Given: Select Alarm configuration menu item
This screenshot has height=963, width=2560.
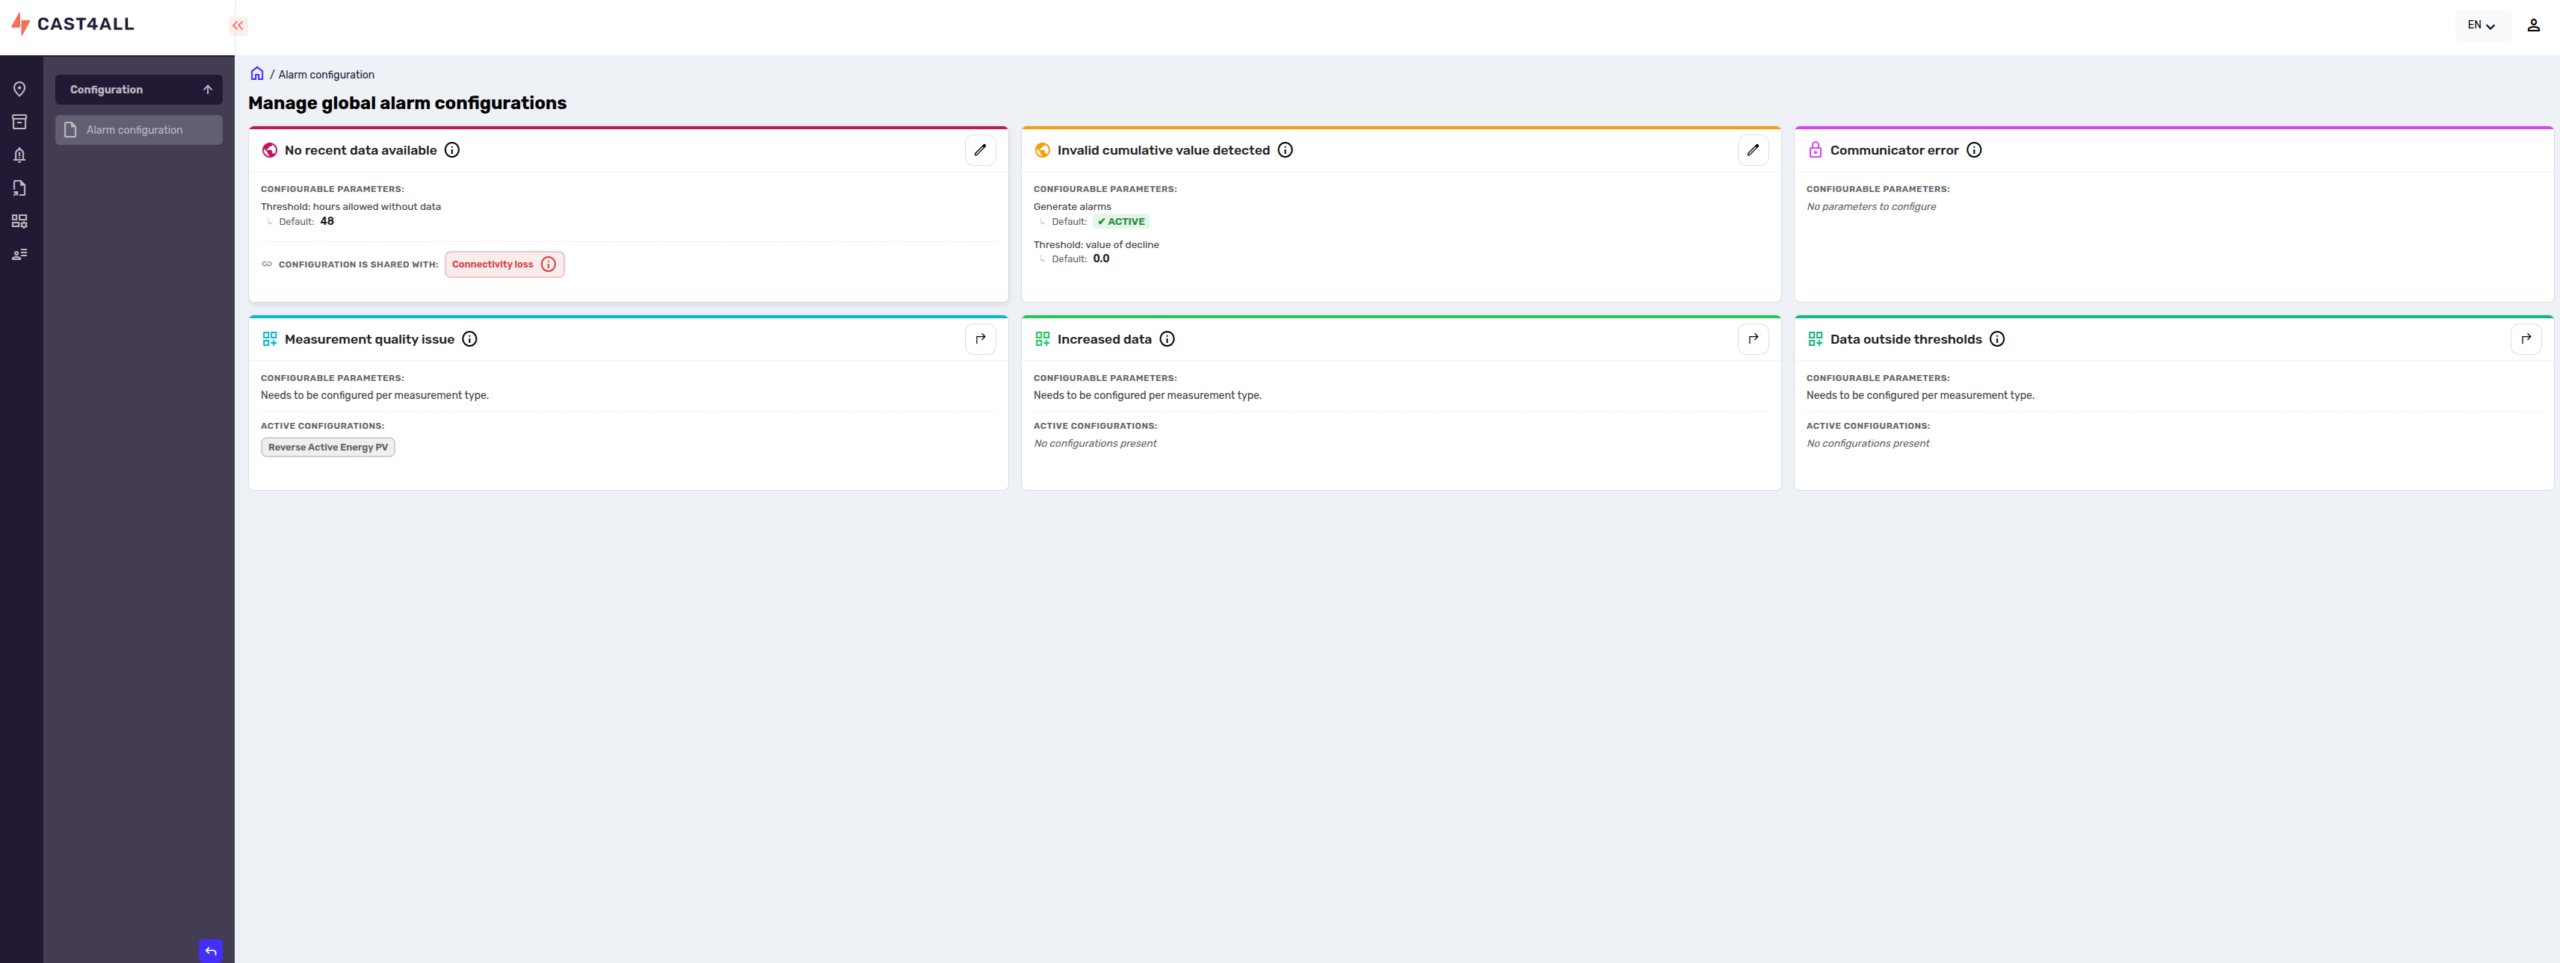Looking at the screenshot, I should coord(139,130).
